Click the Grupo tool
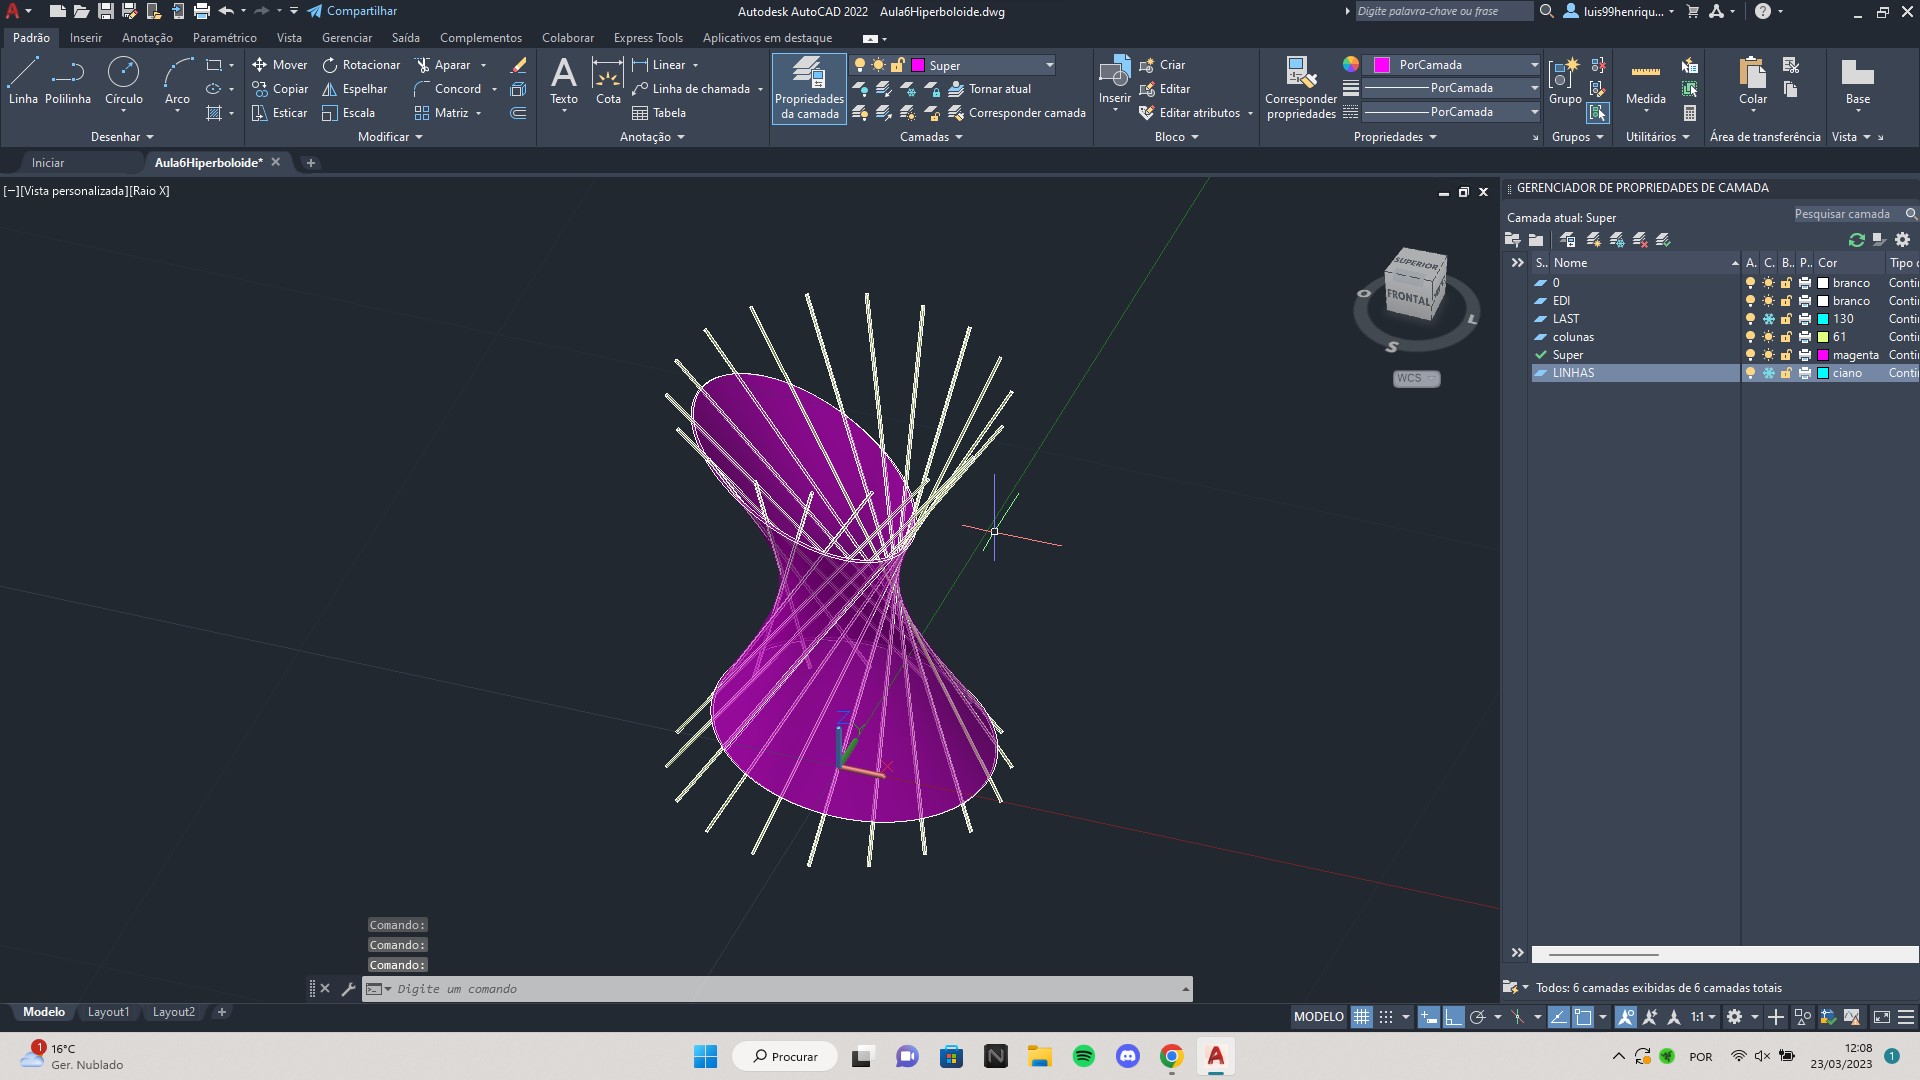The image size is (1920, 1080). pyautogui.click(x=1564, y=81)
